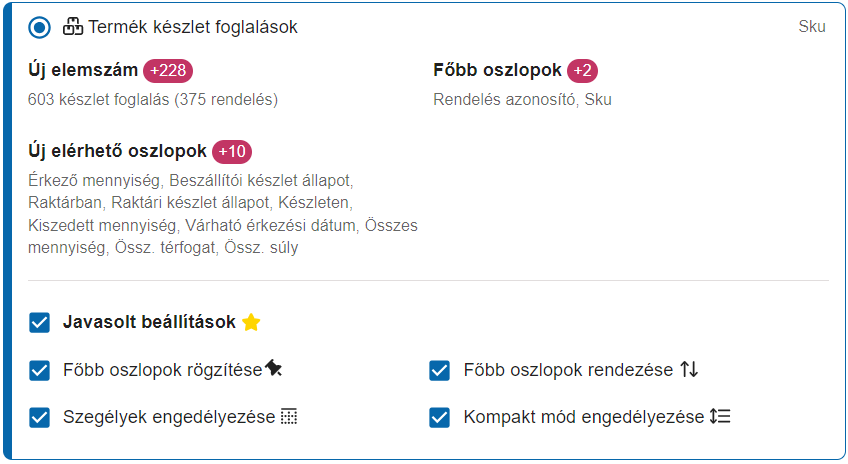Screen dimensions: 848x464
Task: Click the +228 badge next to Új elemszám
Action: (x=168, y=71)
